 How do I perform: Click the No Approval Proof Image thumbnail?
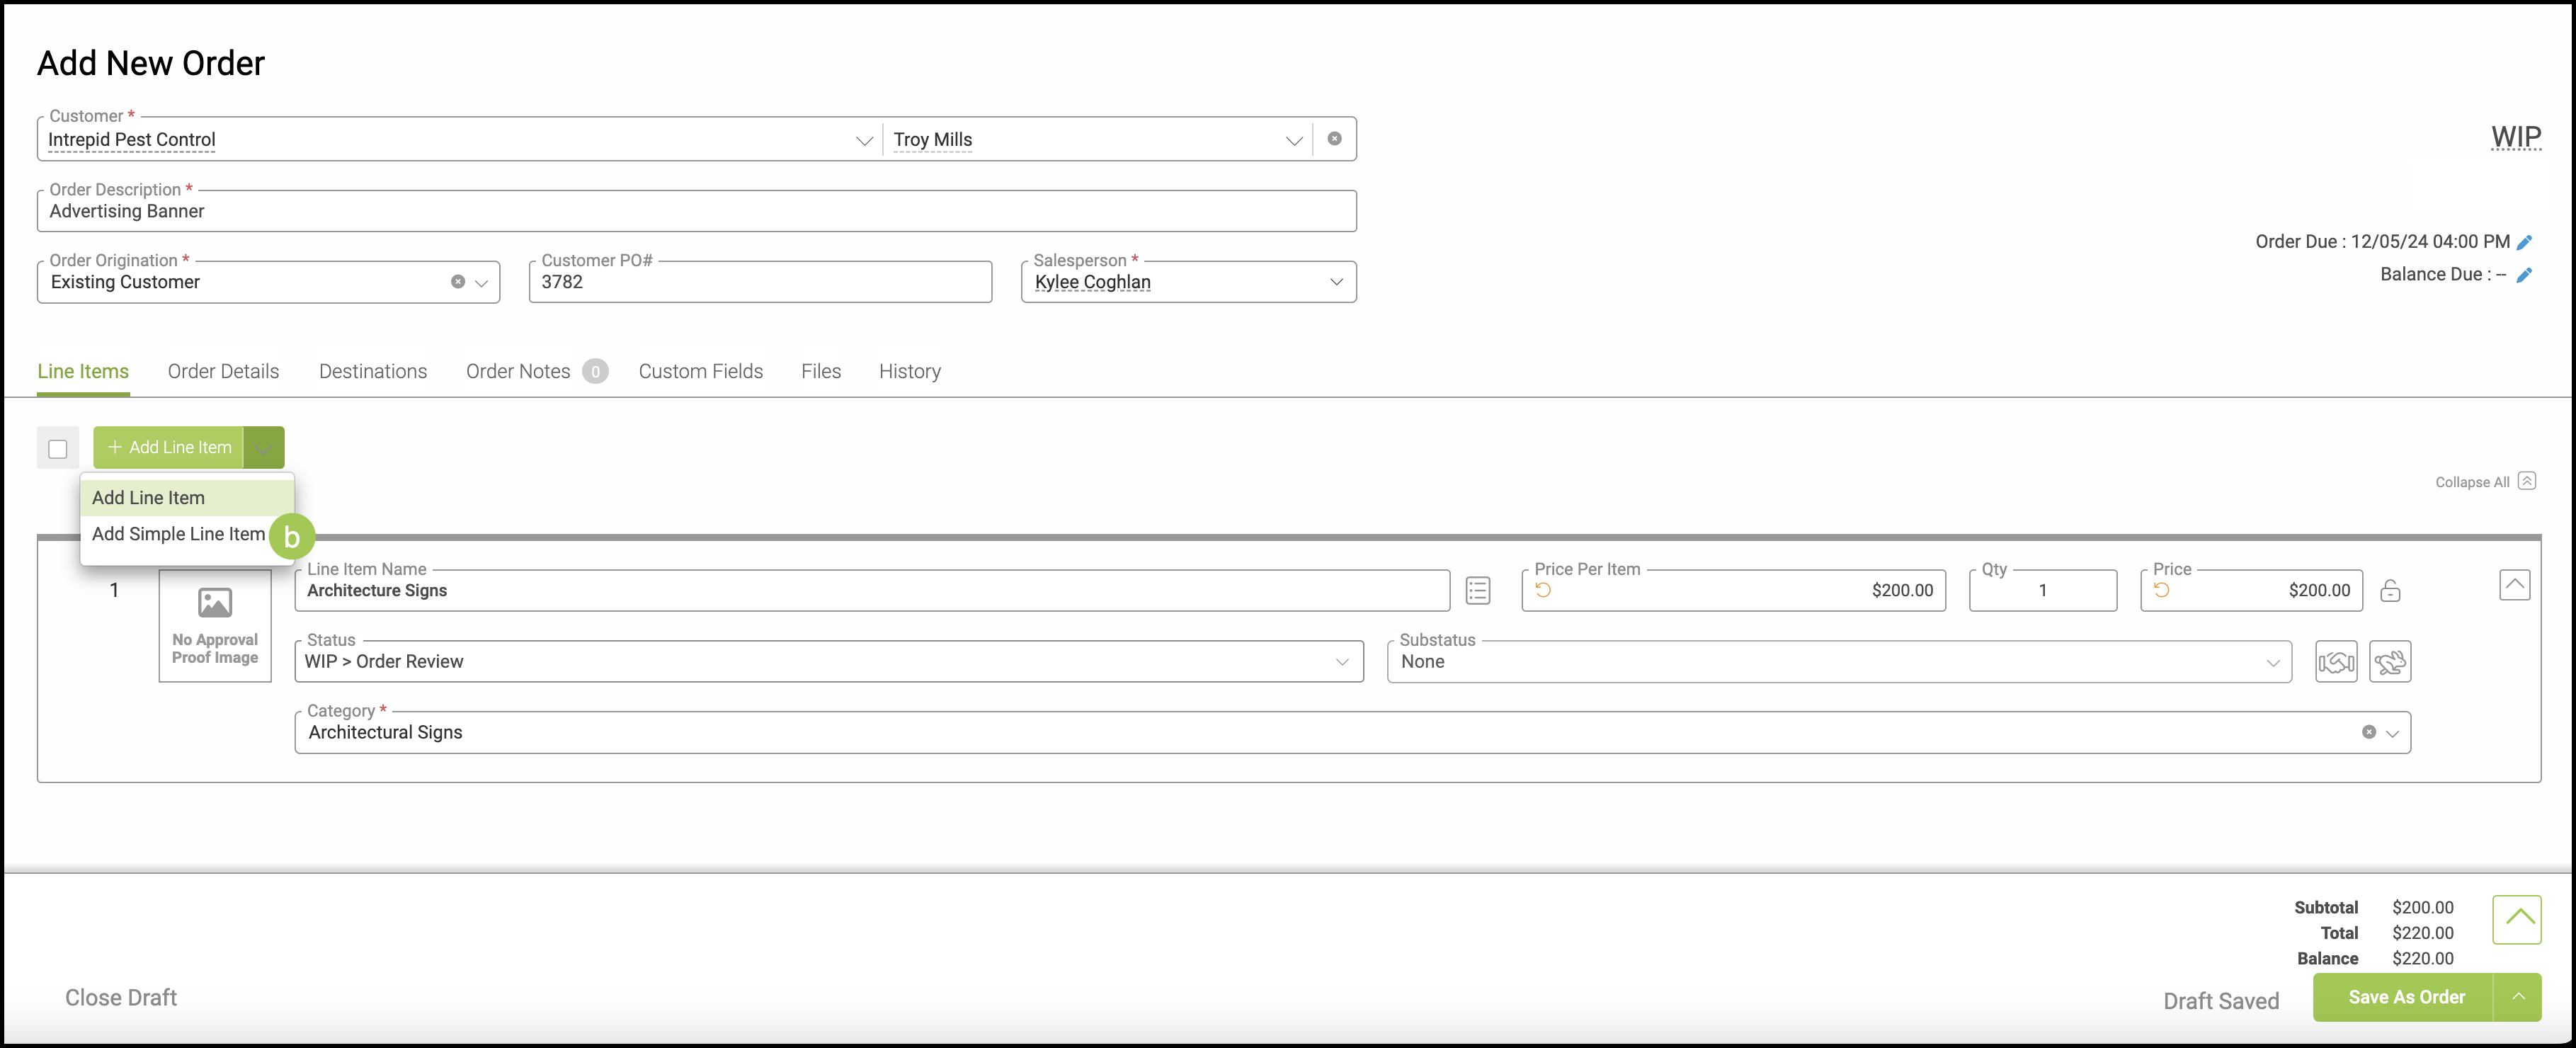[x=215, y=626]
